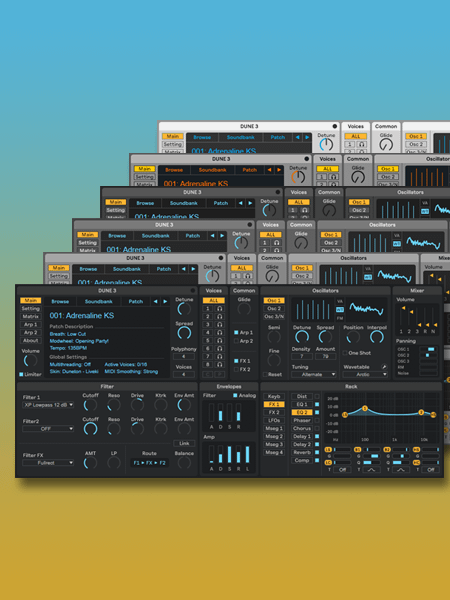This screenshot has height=600, width=450.
Task: Solo voice 3 with its headphone icon
Action: (x=220, y=324)
